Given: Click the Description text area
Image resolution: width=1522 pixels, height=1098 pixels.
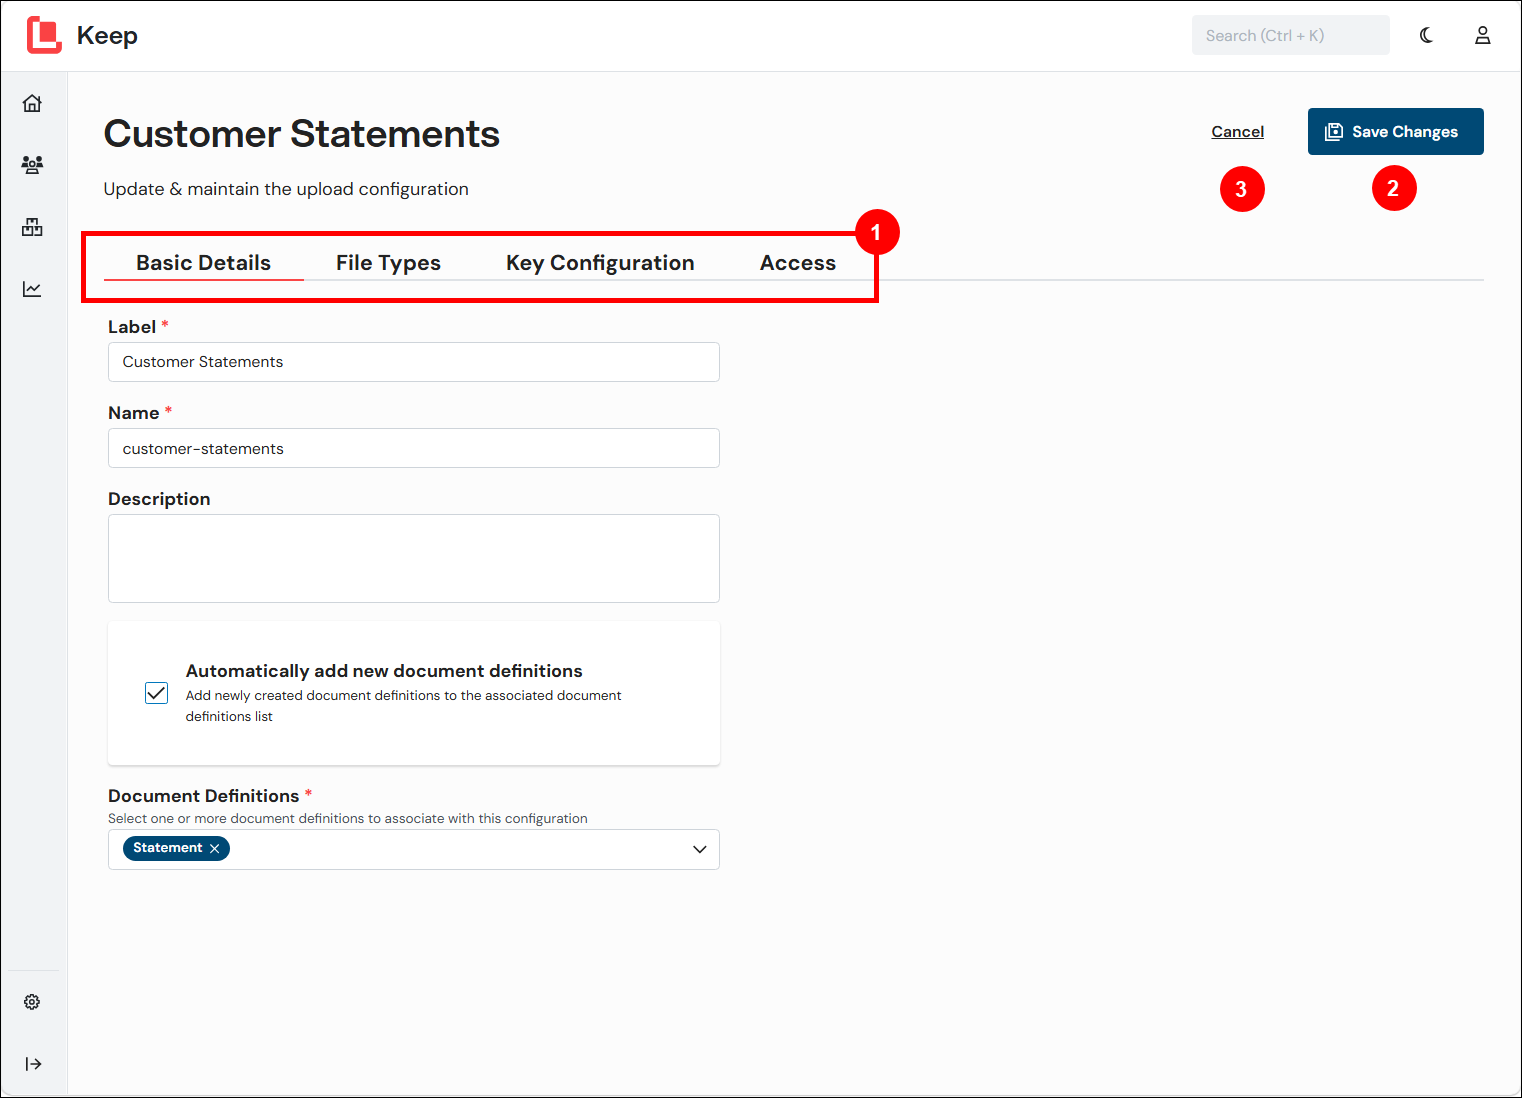Looking at the screenshot, I should 414,558.
